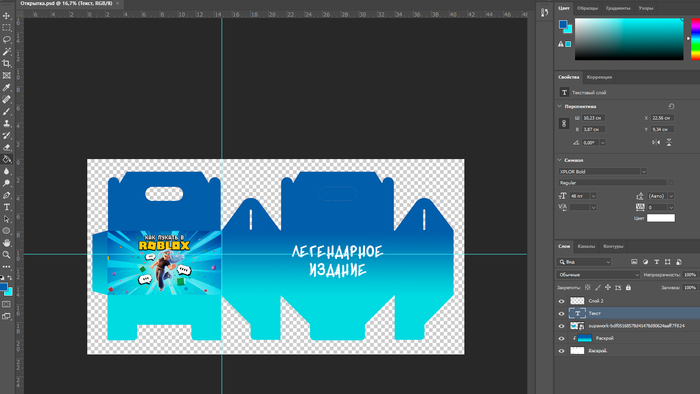Click the lock all layer icon

coord(628,288)
